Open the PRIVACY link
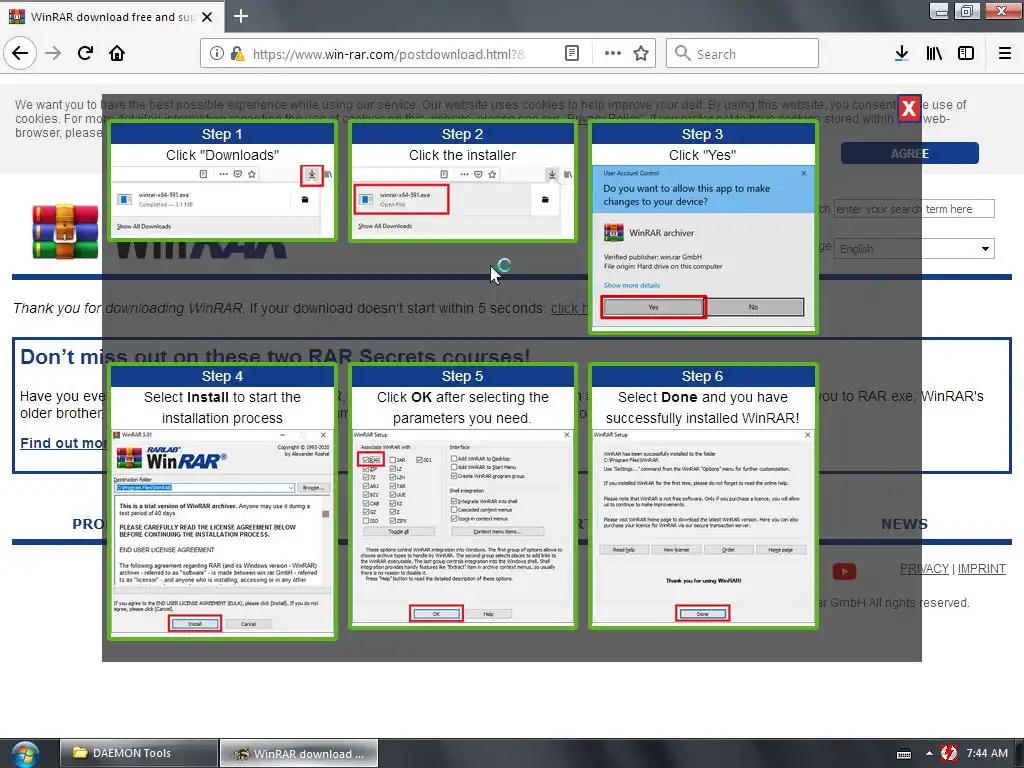Screen dimensions: 1024x768 (924, 569)
